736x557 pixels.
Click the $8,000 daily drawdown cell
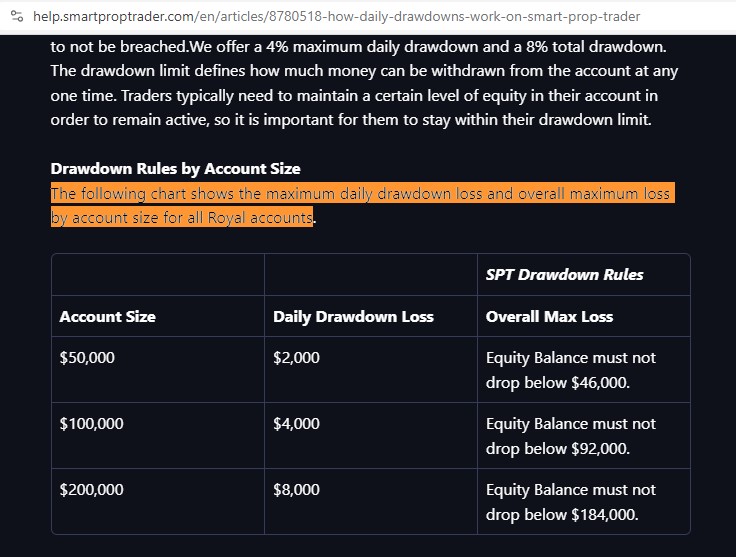[296, 489]
